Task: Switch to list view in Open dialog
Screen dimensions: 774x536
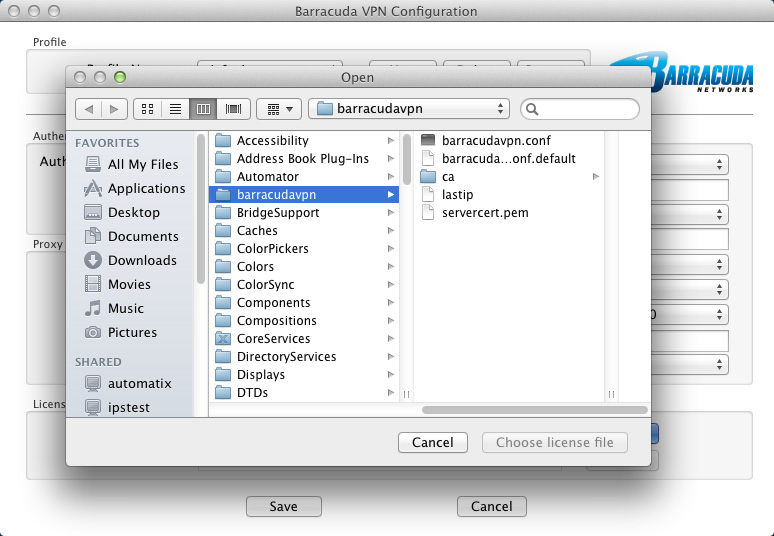Action: (x=175, y=109)
